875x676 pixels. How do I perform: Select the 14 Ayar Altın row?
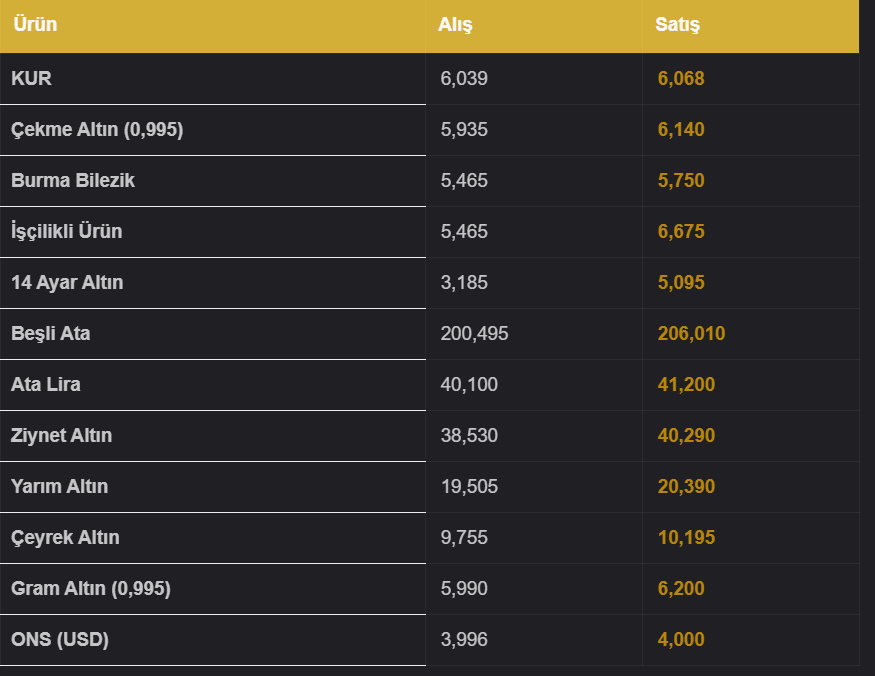(429, 282)
